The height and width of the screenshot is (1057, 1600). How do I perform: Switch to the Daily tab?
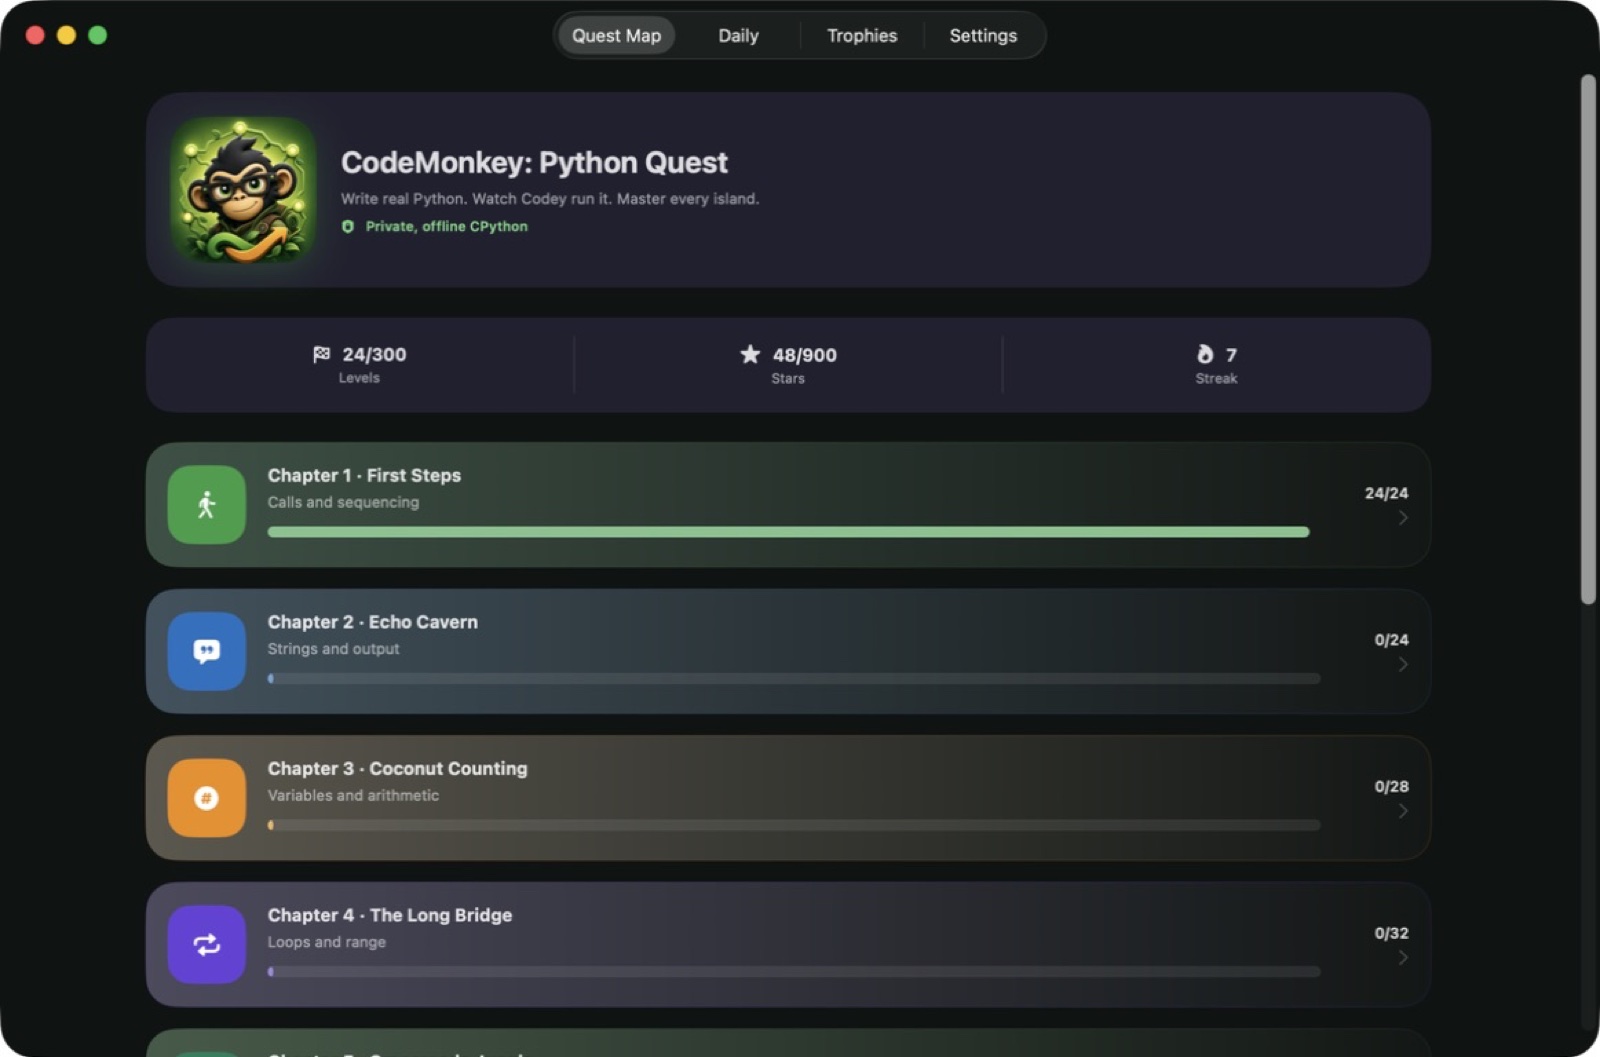coord(738,36)
